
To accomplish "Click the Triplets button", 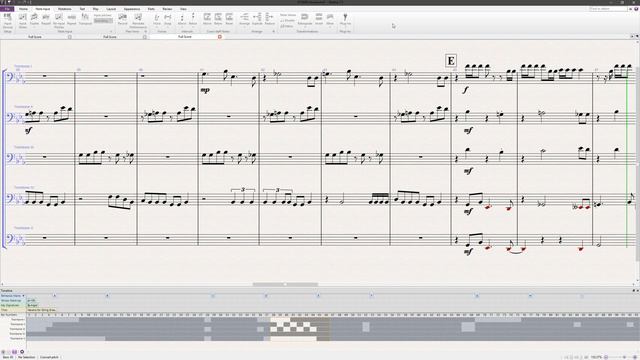I will click(x=34, y=20).
